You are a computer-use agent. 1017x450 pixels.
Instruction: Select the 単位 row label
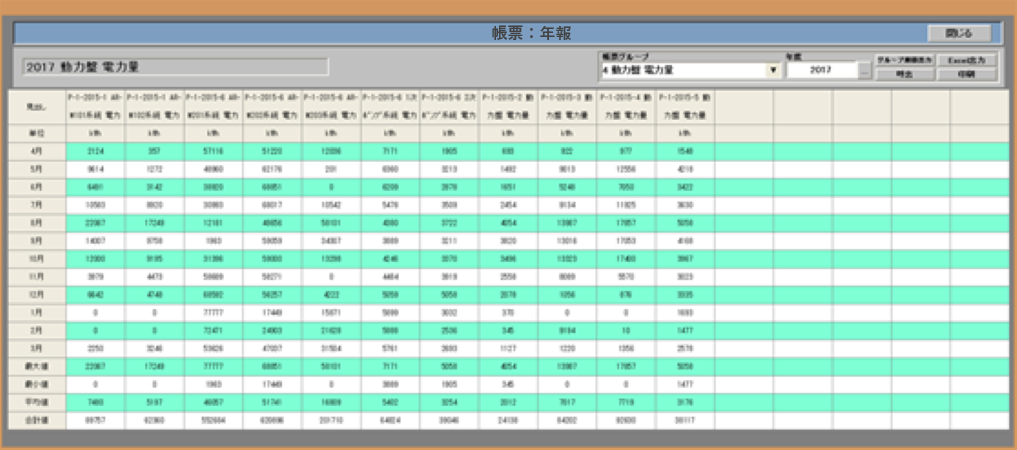tap(36, 134)
